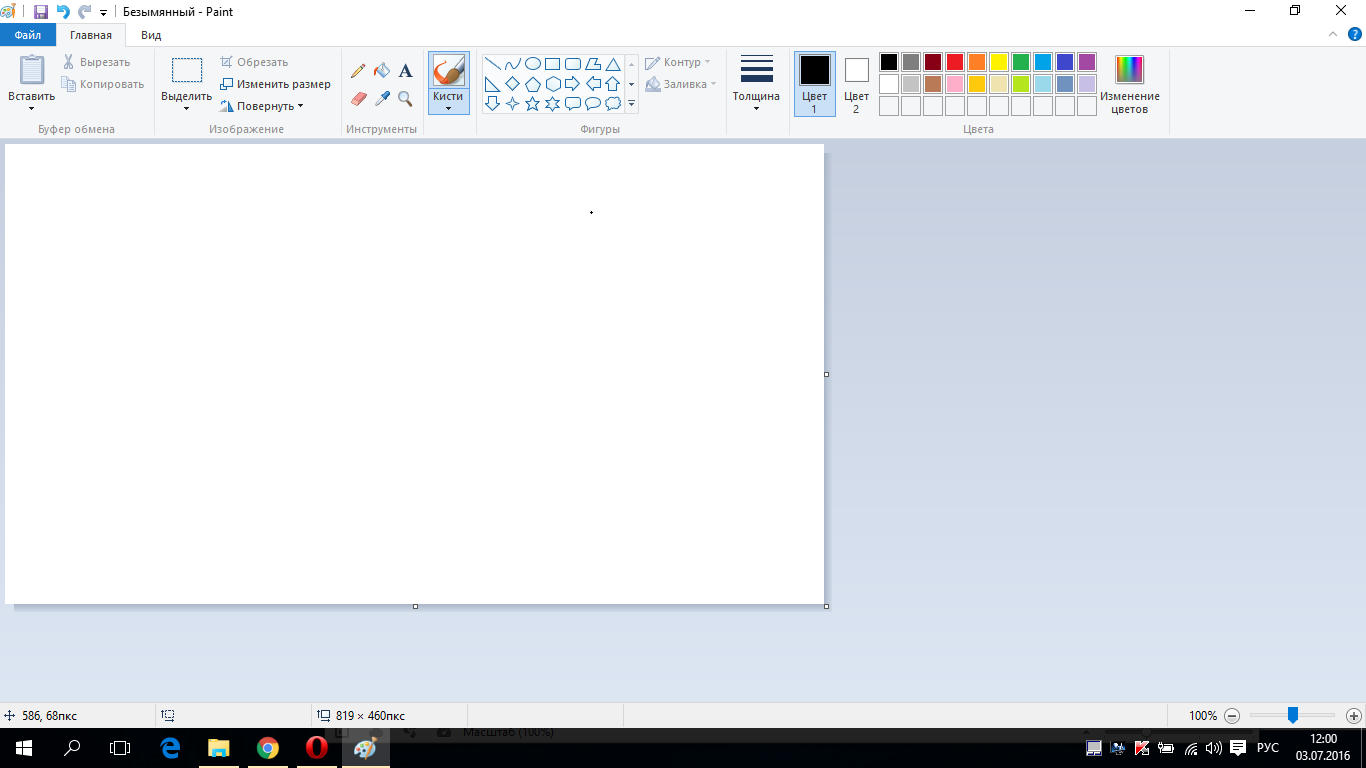Open Изменение цветов edit colors dialog
1366x768 pixels.
click(x=1130, y=84)
